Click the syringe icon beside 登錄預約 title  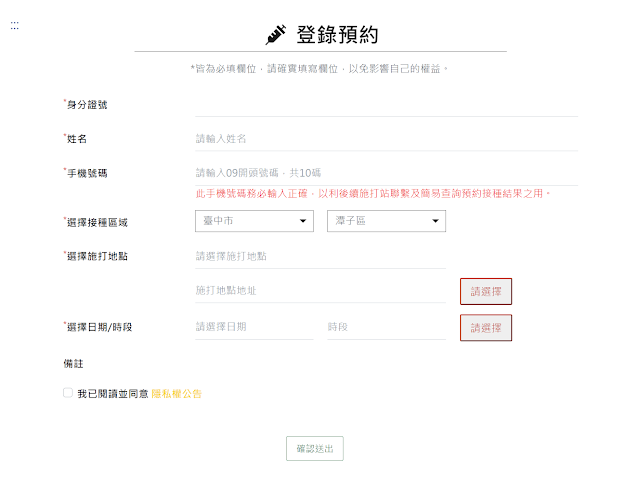[276, 35]
